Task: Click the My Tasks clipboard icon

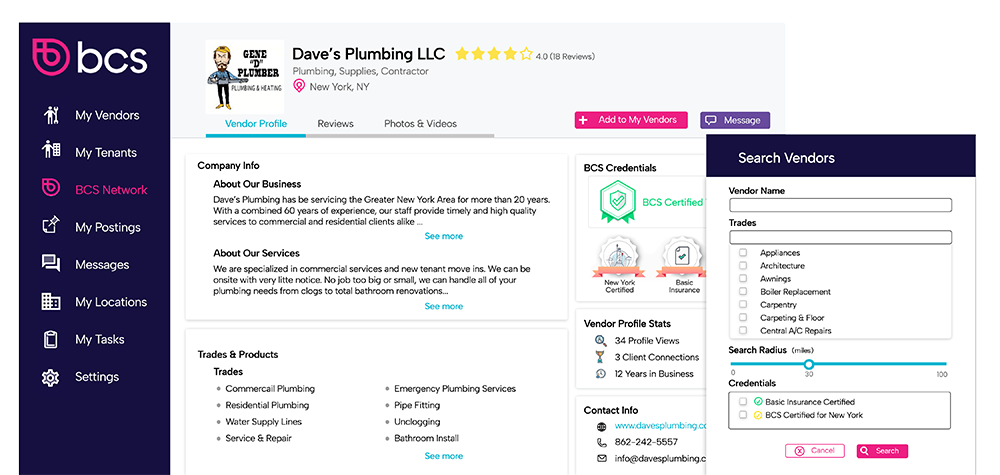Action: point(51,339)
